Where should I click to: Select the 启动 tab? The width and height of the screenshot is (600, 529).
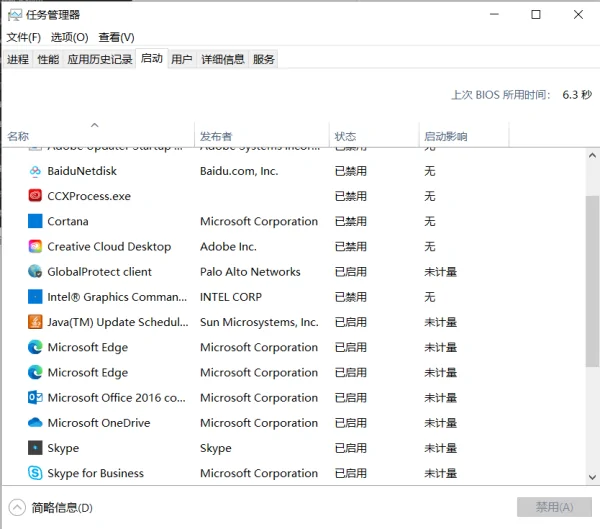pos(152,58)
